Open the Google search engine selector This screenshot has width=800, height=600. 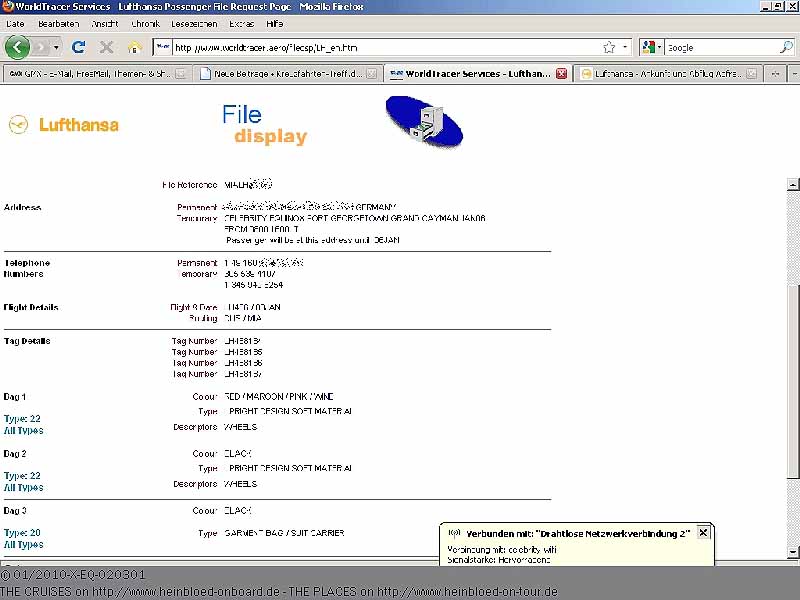click(x=652, y=47)
